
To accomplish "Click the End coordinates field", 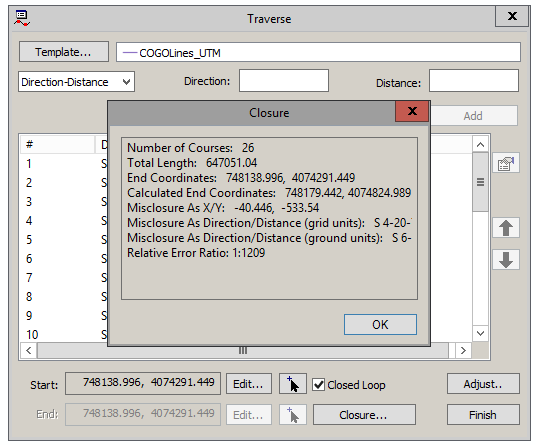I will coord(143,414).
